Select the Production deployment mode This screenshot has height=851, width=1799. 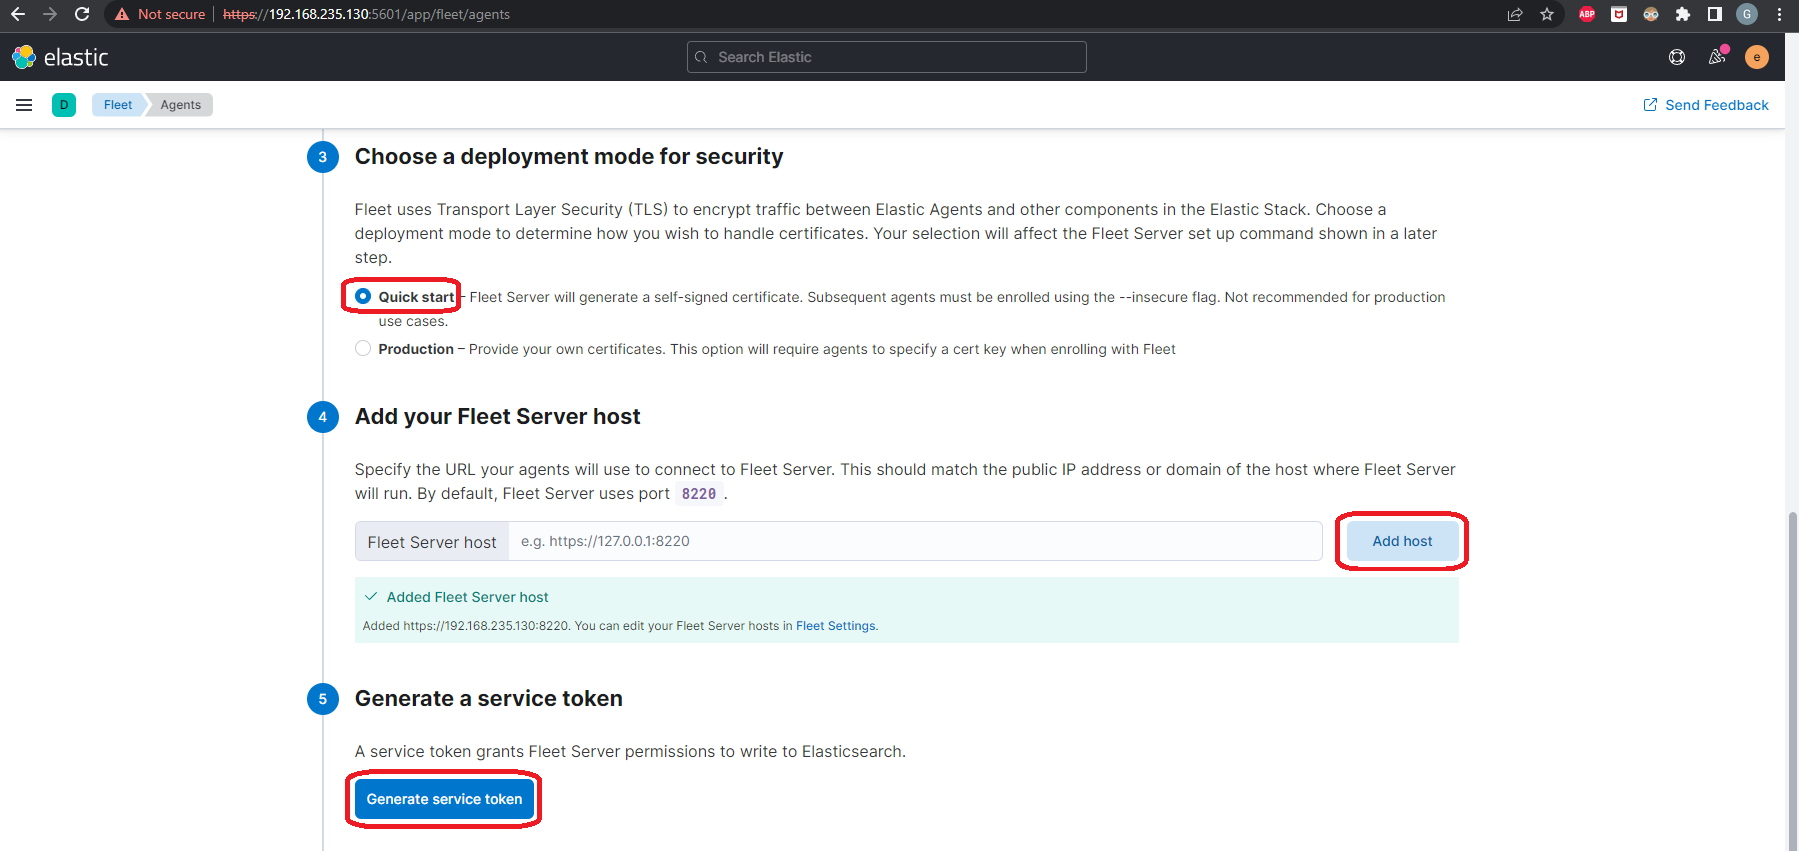(x=363, y=348)
